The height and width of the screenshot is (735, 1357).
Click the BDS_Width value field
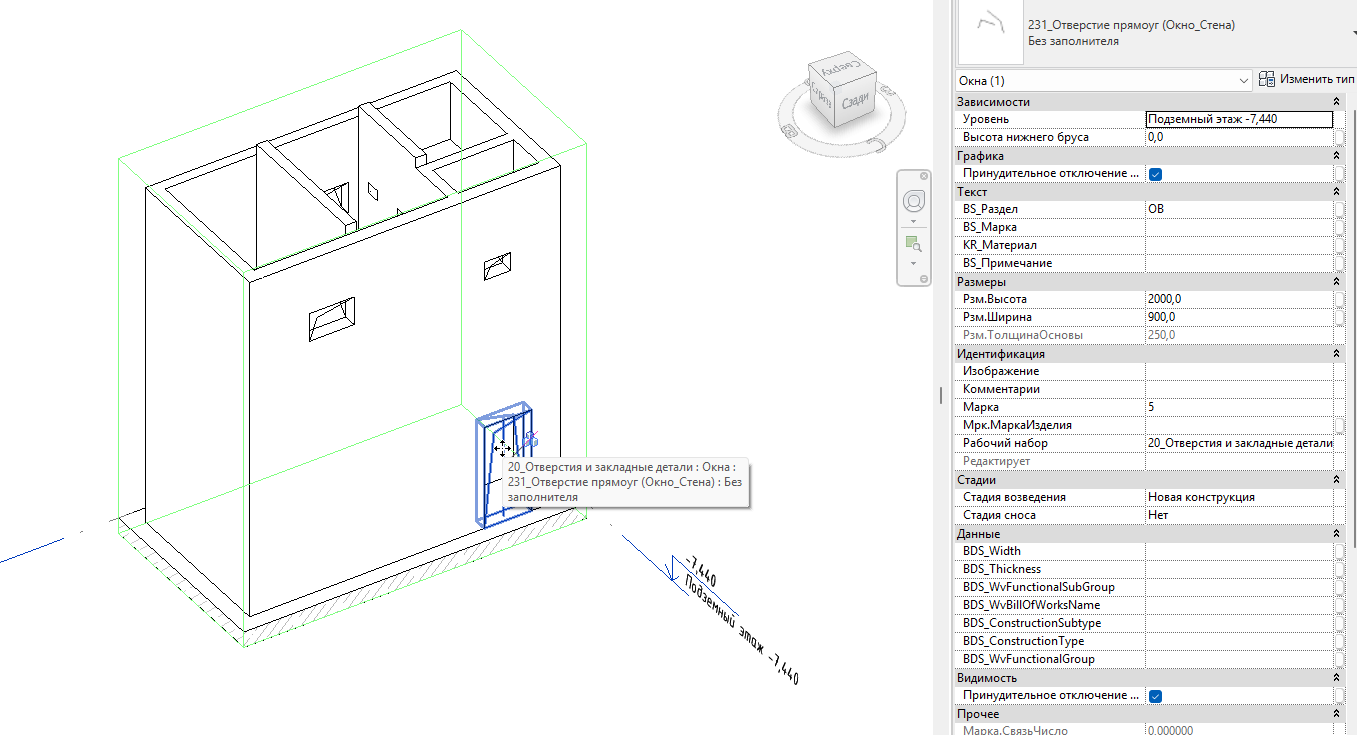pyautogui.click(x=1239, y=551)
